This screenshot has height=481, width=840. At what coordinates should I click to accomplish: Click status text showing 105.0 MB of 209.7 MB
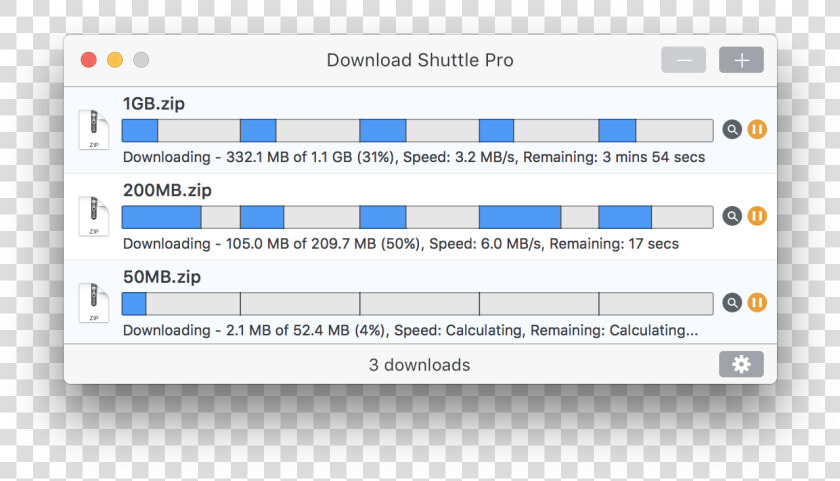[x=401, y=244]
